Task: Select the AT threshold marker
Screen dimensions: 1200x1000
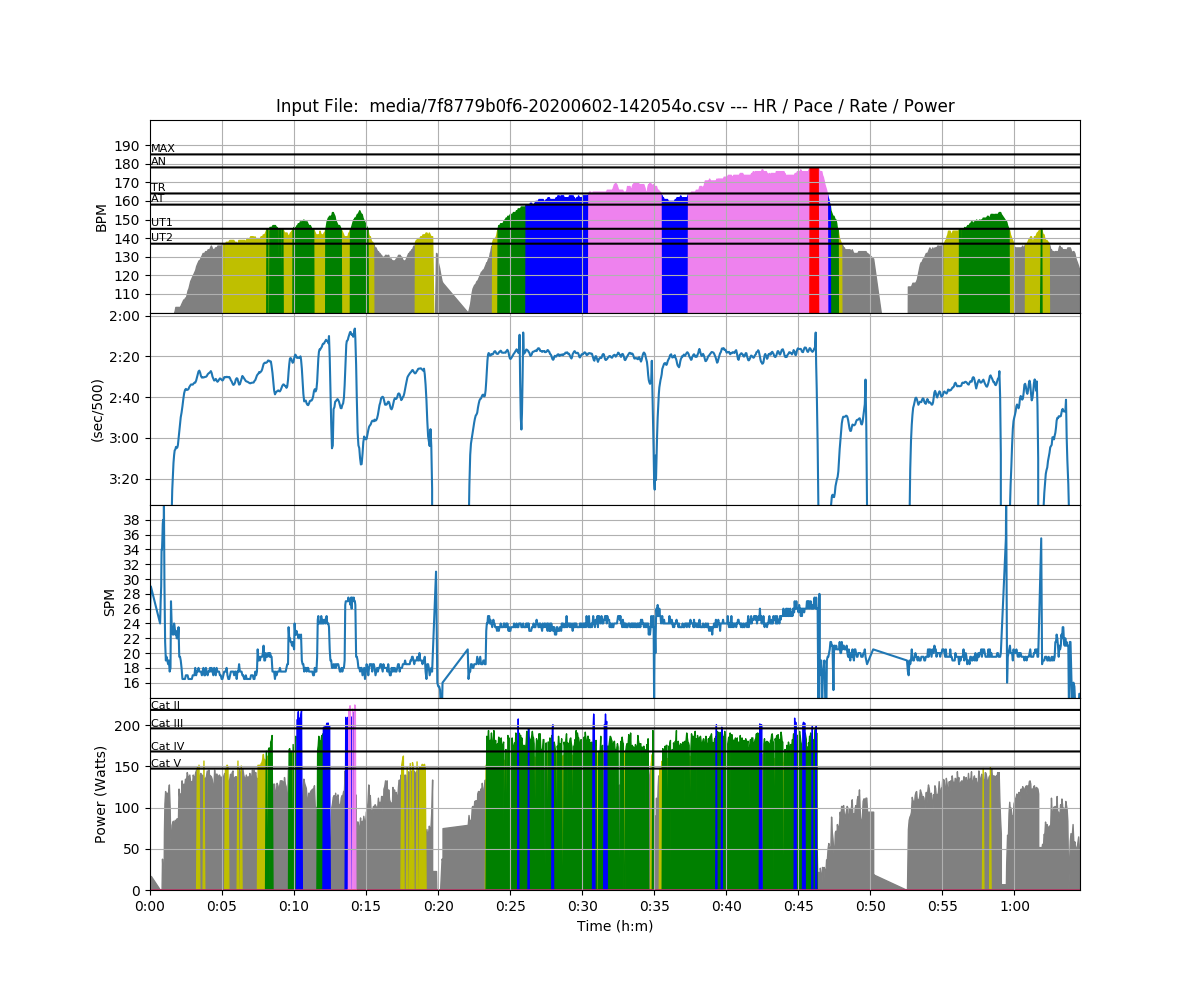Action: [157, 198]
